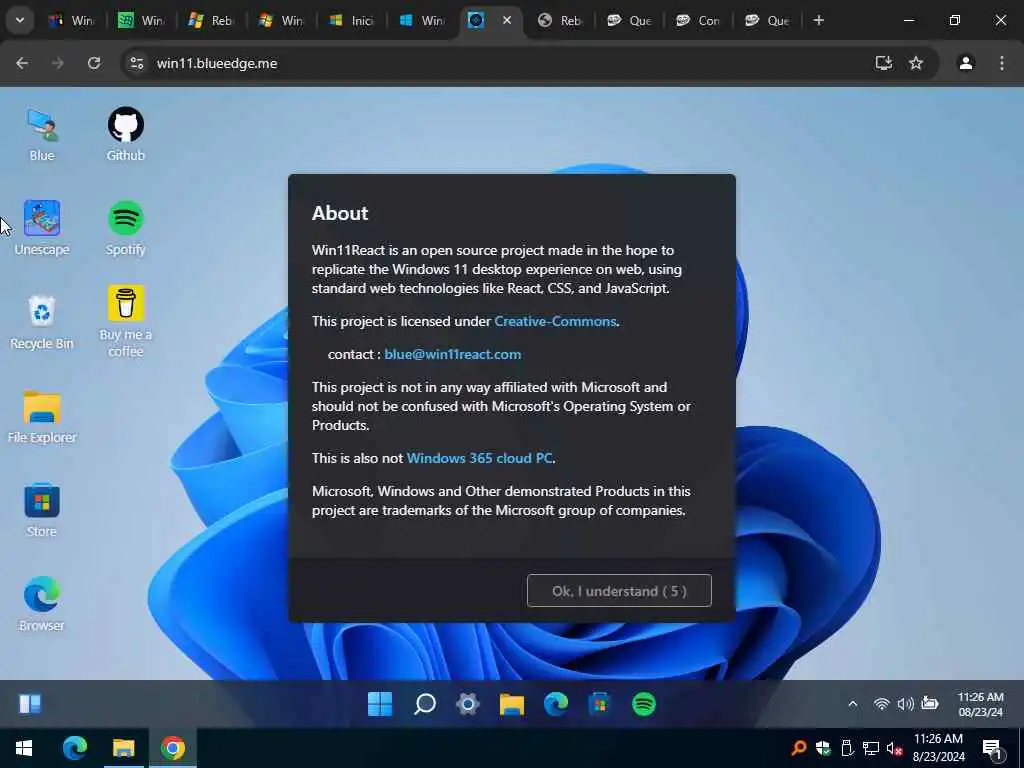This screenshot has width=1024, height=768.
Task: Open the Chrome profile avatar
Action: 966,63
